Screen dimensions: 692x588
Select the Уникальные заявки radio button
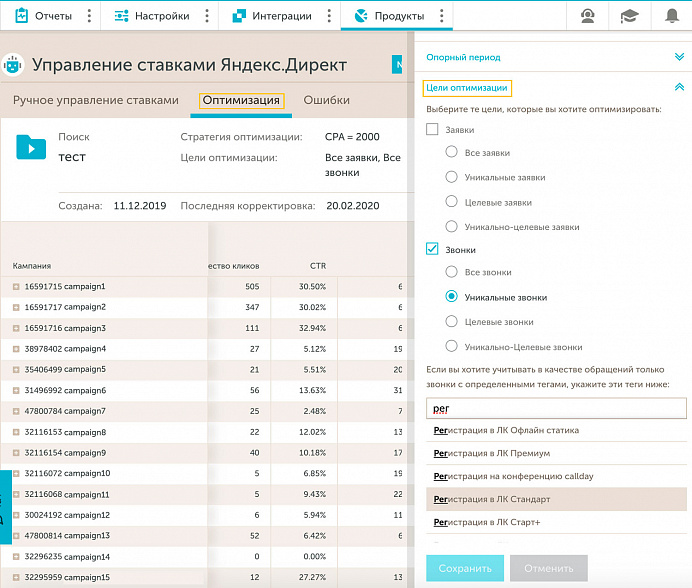(451, 177)
